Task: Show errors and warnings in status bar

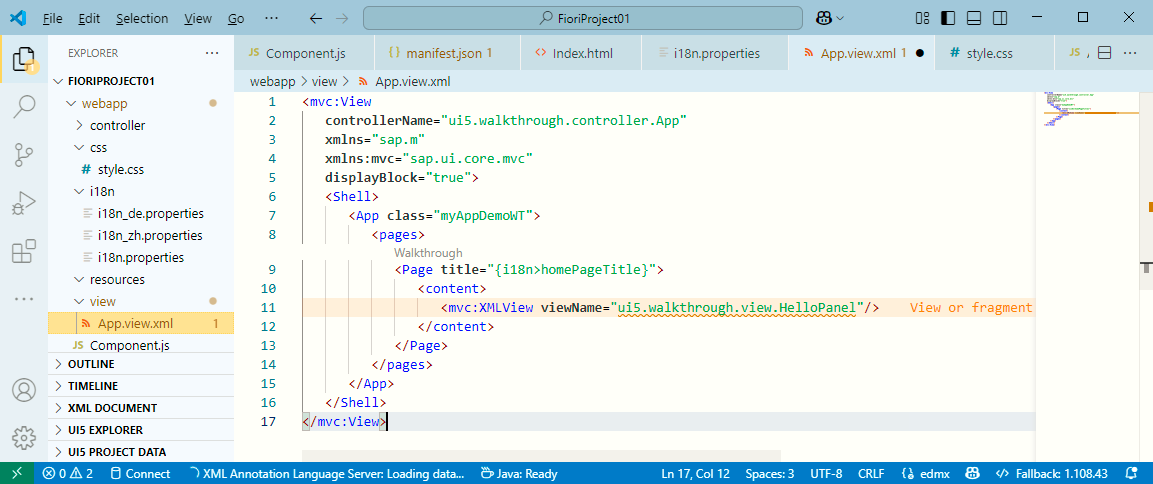Action: pos(68,474)
